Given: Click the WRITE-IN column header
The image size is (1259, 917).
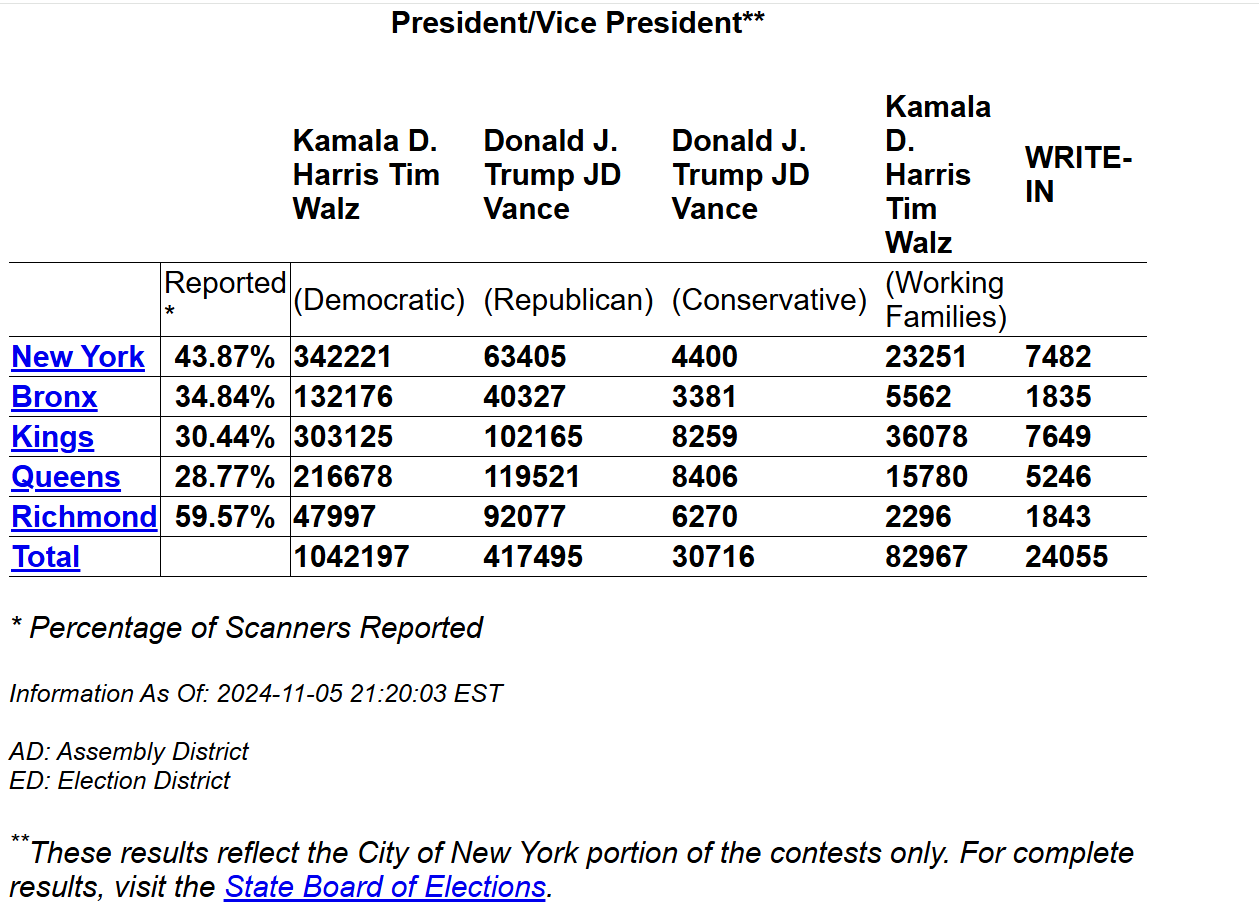Looking at the screenshot, I should [x=1078, y=174].
